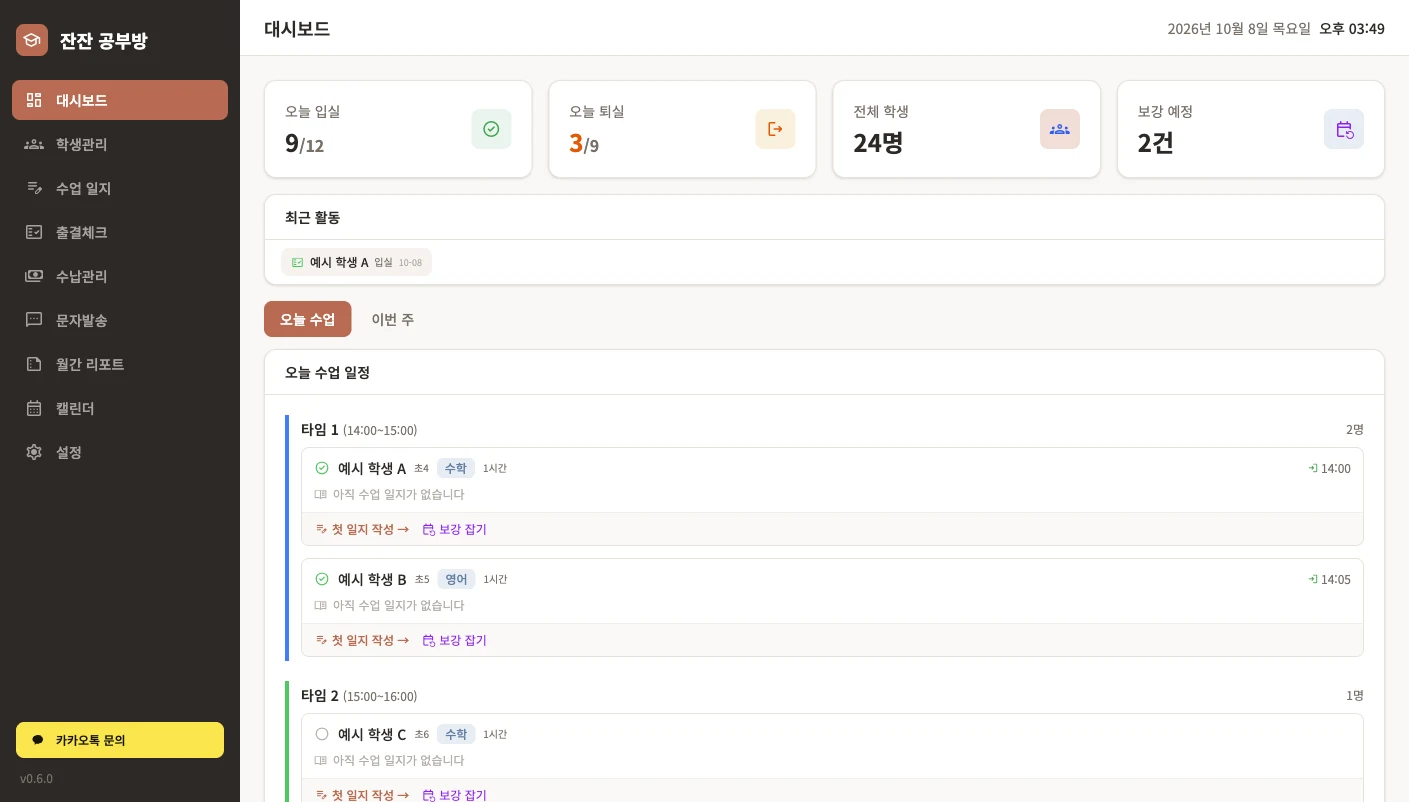Image resolution: width=1409 pixels, height=802 pixels.
Task: Click the 오후 03:49 clock text
Action: coord(1352,28)
